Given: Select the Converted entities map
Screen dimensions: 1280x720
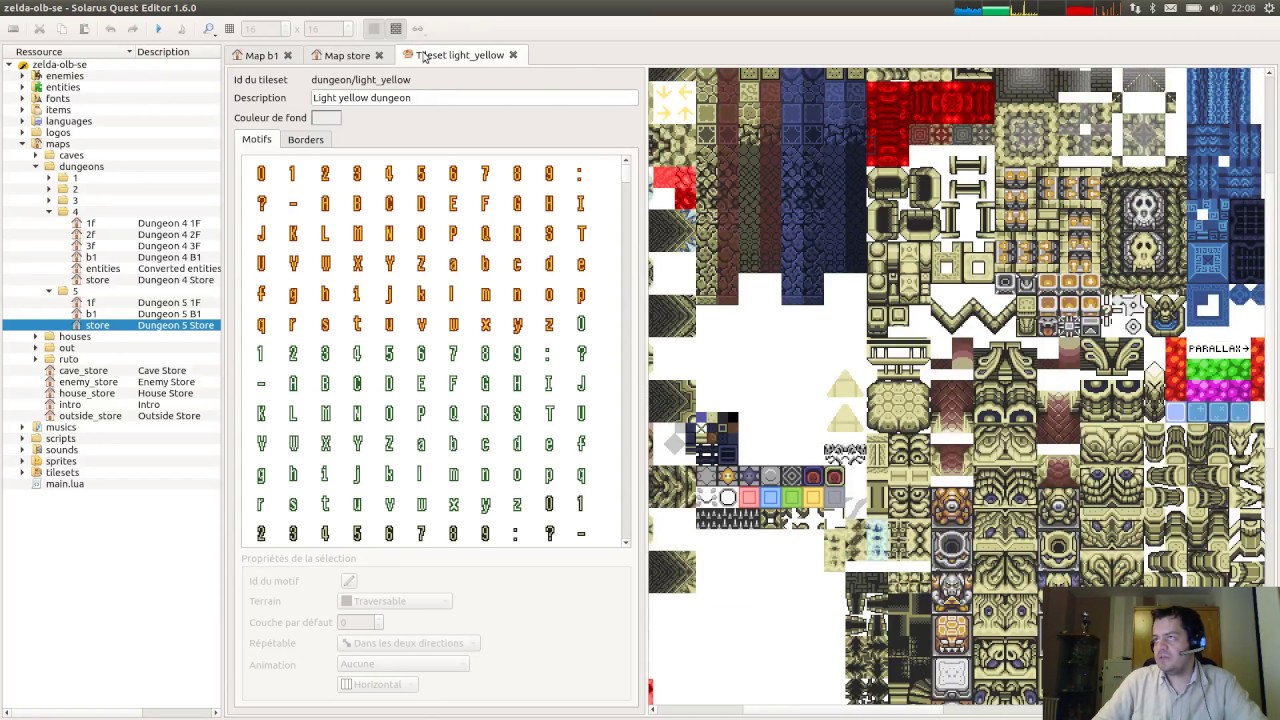Looking at the screenshot, I should point(146,269).
